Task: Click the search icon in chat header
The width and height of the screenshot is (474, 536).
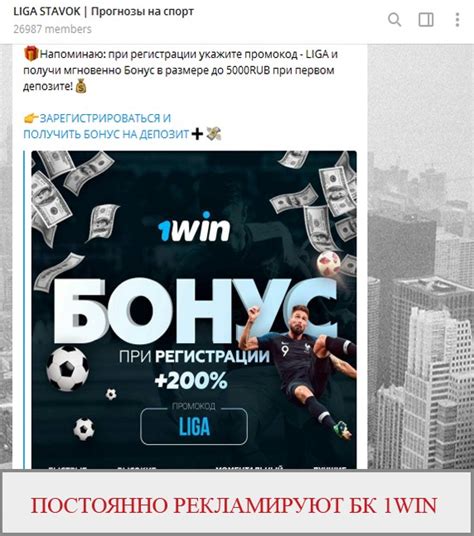Action: [394, 19]
